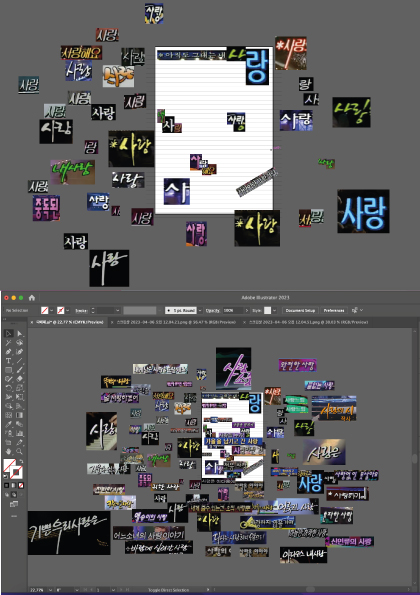
Task: Pick the Slice tool
Action: pos(20,443)
